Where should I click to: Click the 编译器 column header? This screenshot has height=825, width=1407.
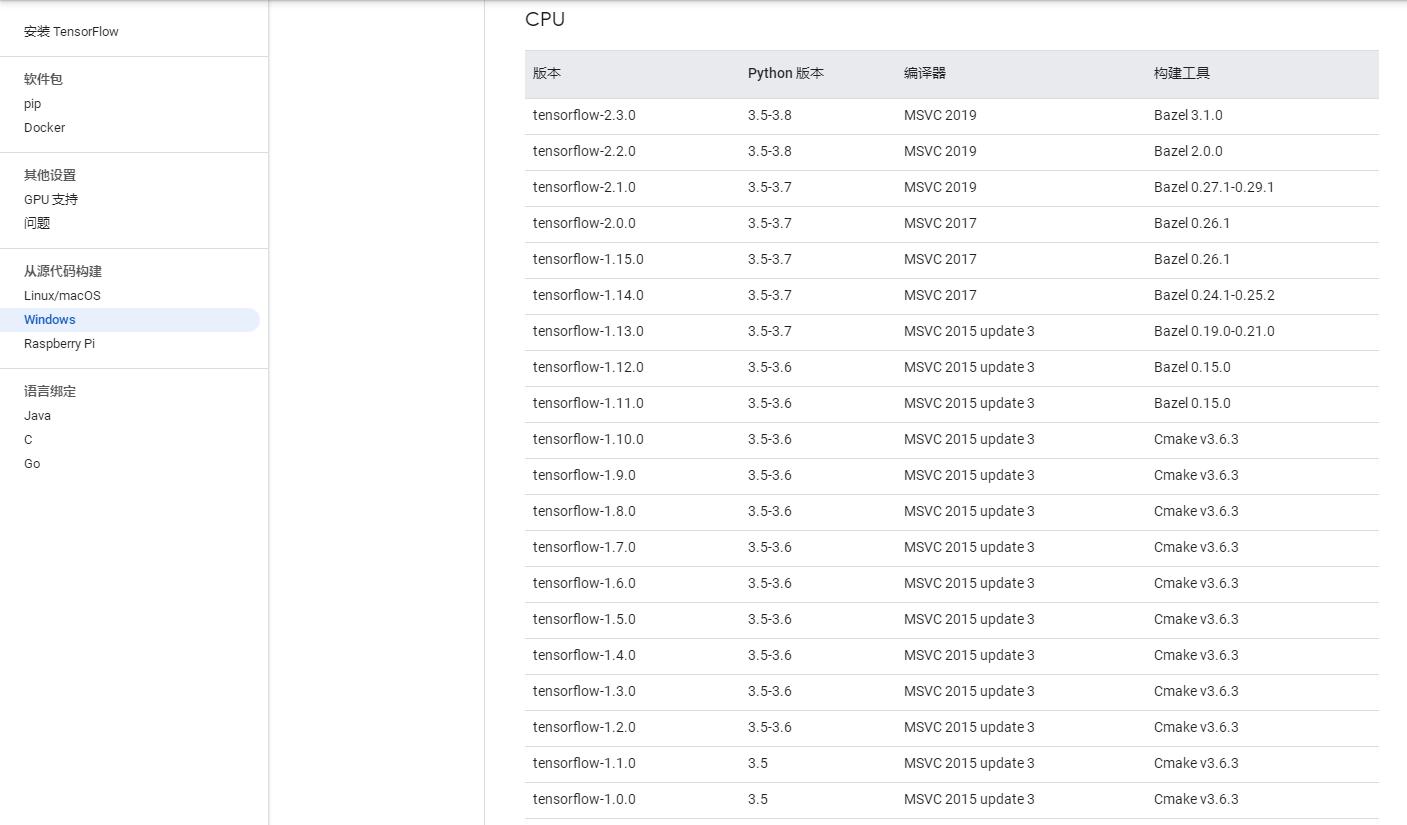tap(925, 73)
